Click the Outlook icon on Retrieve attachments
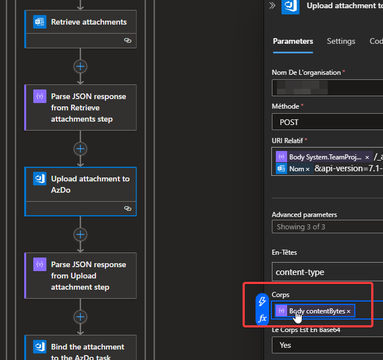Viewport: 383px width, 360px height. [x=40, y=22]
